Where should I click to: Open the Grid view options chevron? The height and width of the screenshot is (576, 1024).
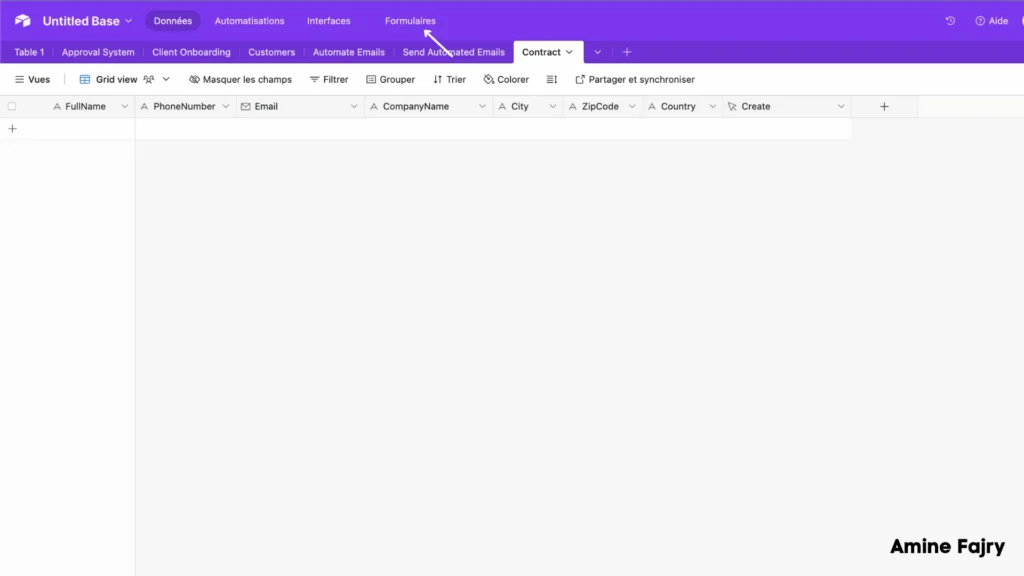pyautogui.click(x=166, y=80)
